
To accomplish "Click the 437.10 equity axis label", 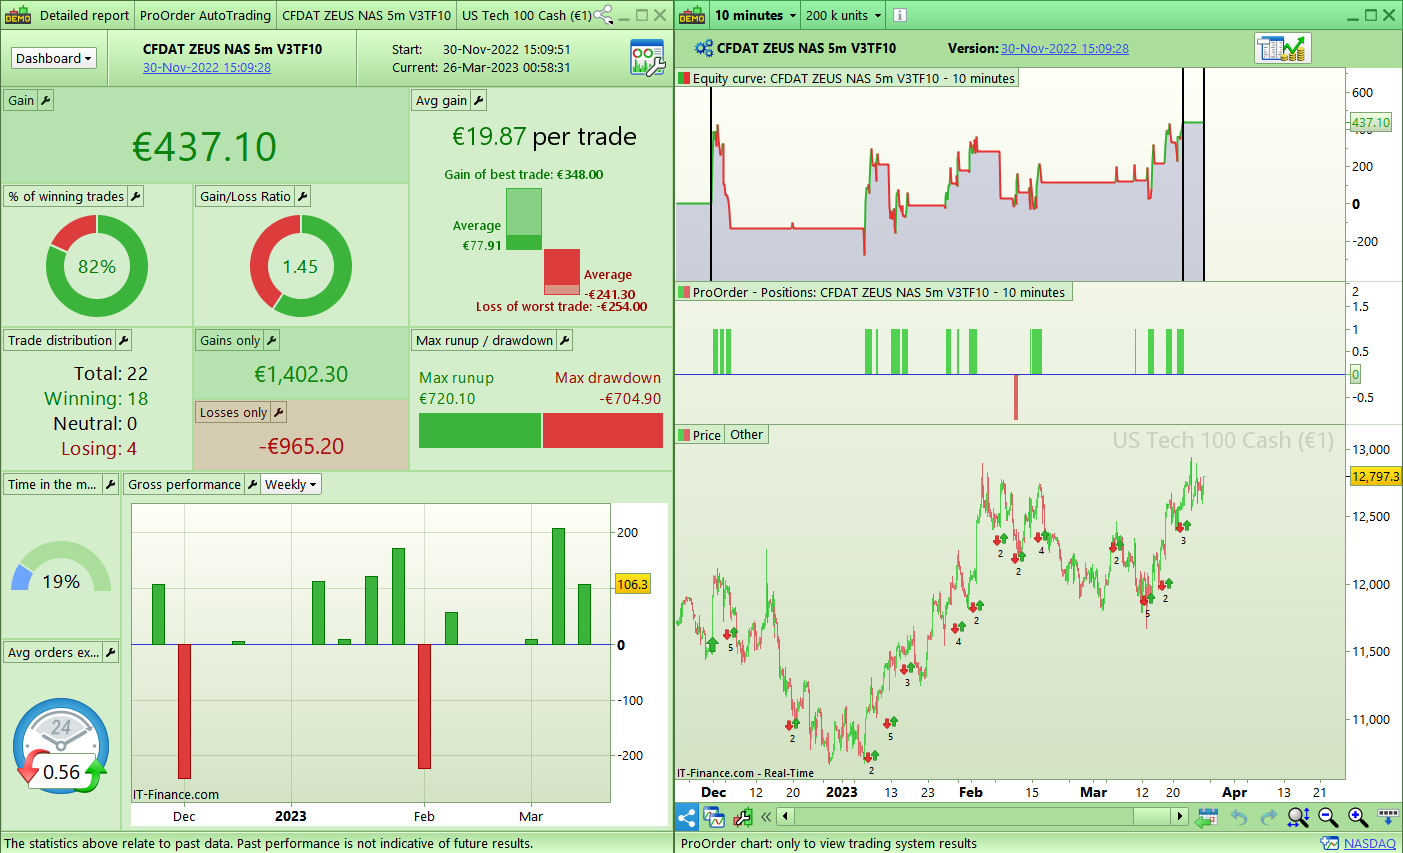I will [x=1370, y=122].
